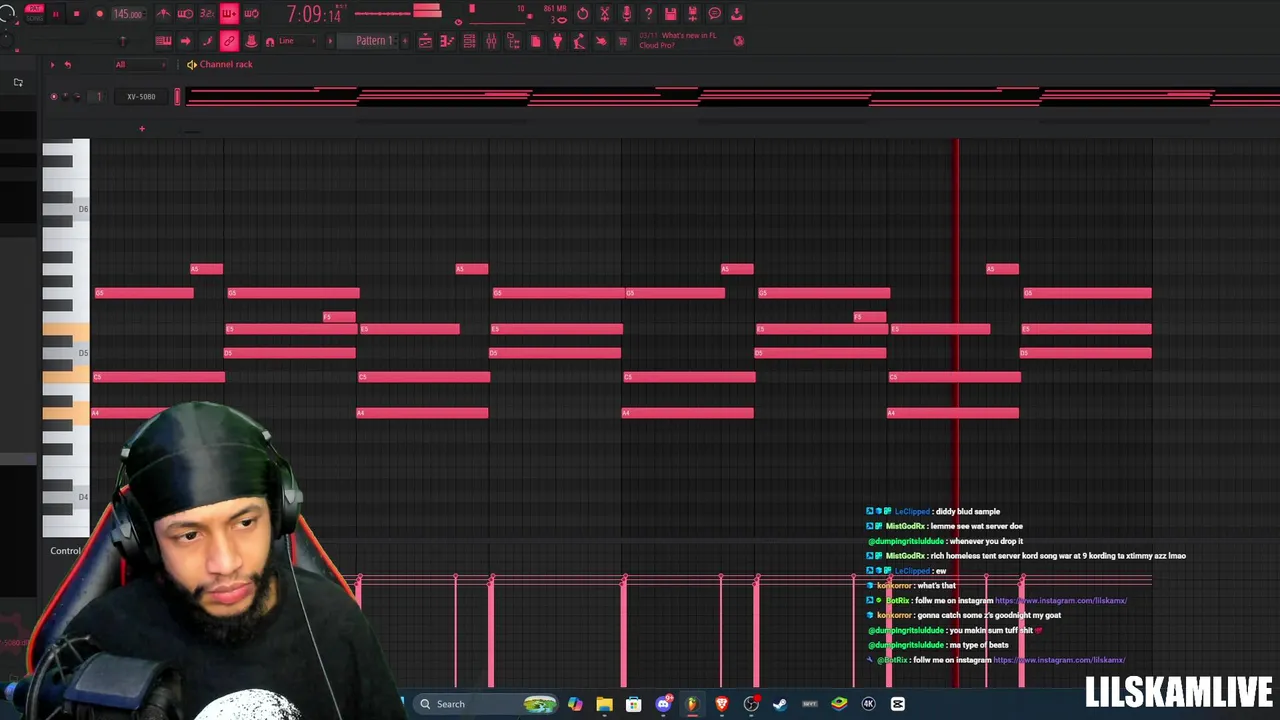
Task: Click the XV-5080 channel select indicator
Action: [177, 96]
